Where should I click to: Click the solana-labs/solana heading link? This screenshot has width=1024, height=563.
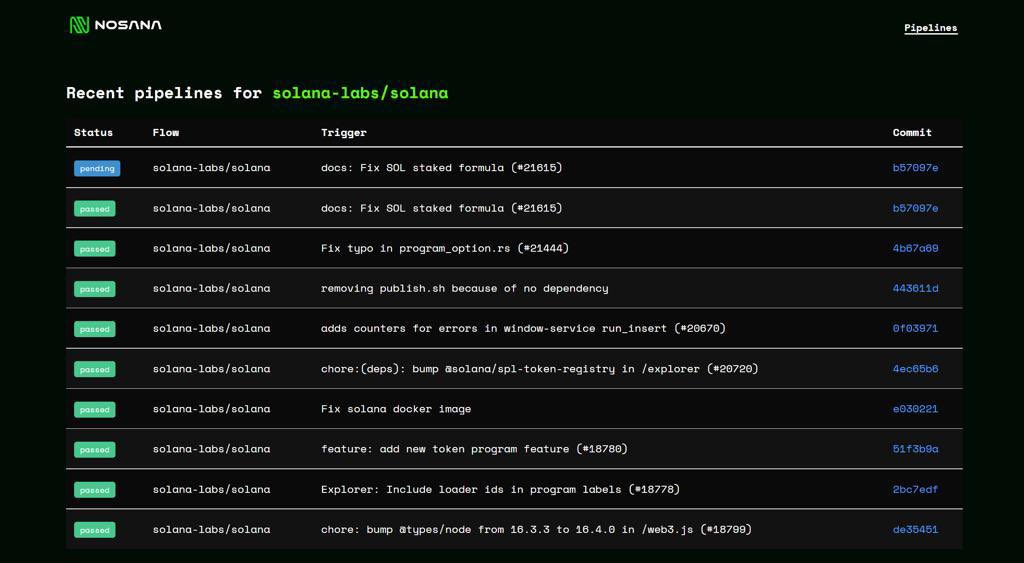click(360, 93)
